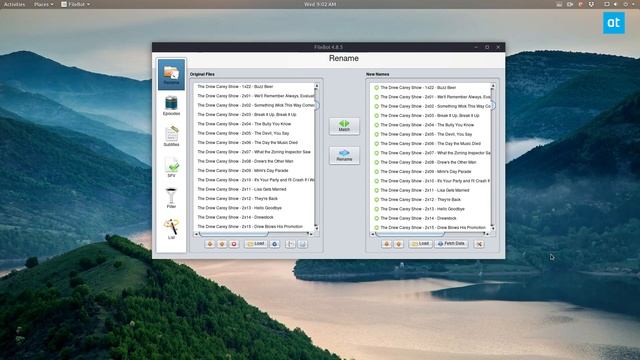Click Load under Original Files
640x360 pixels.
click(x=256, y=244)
